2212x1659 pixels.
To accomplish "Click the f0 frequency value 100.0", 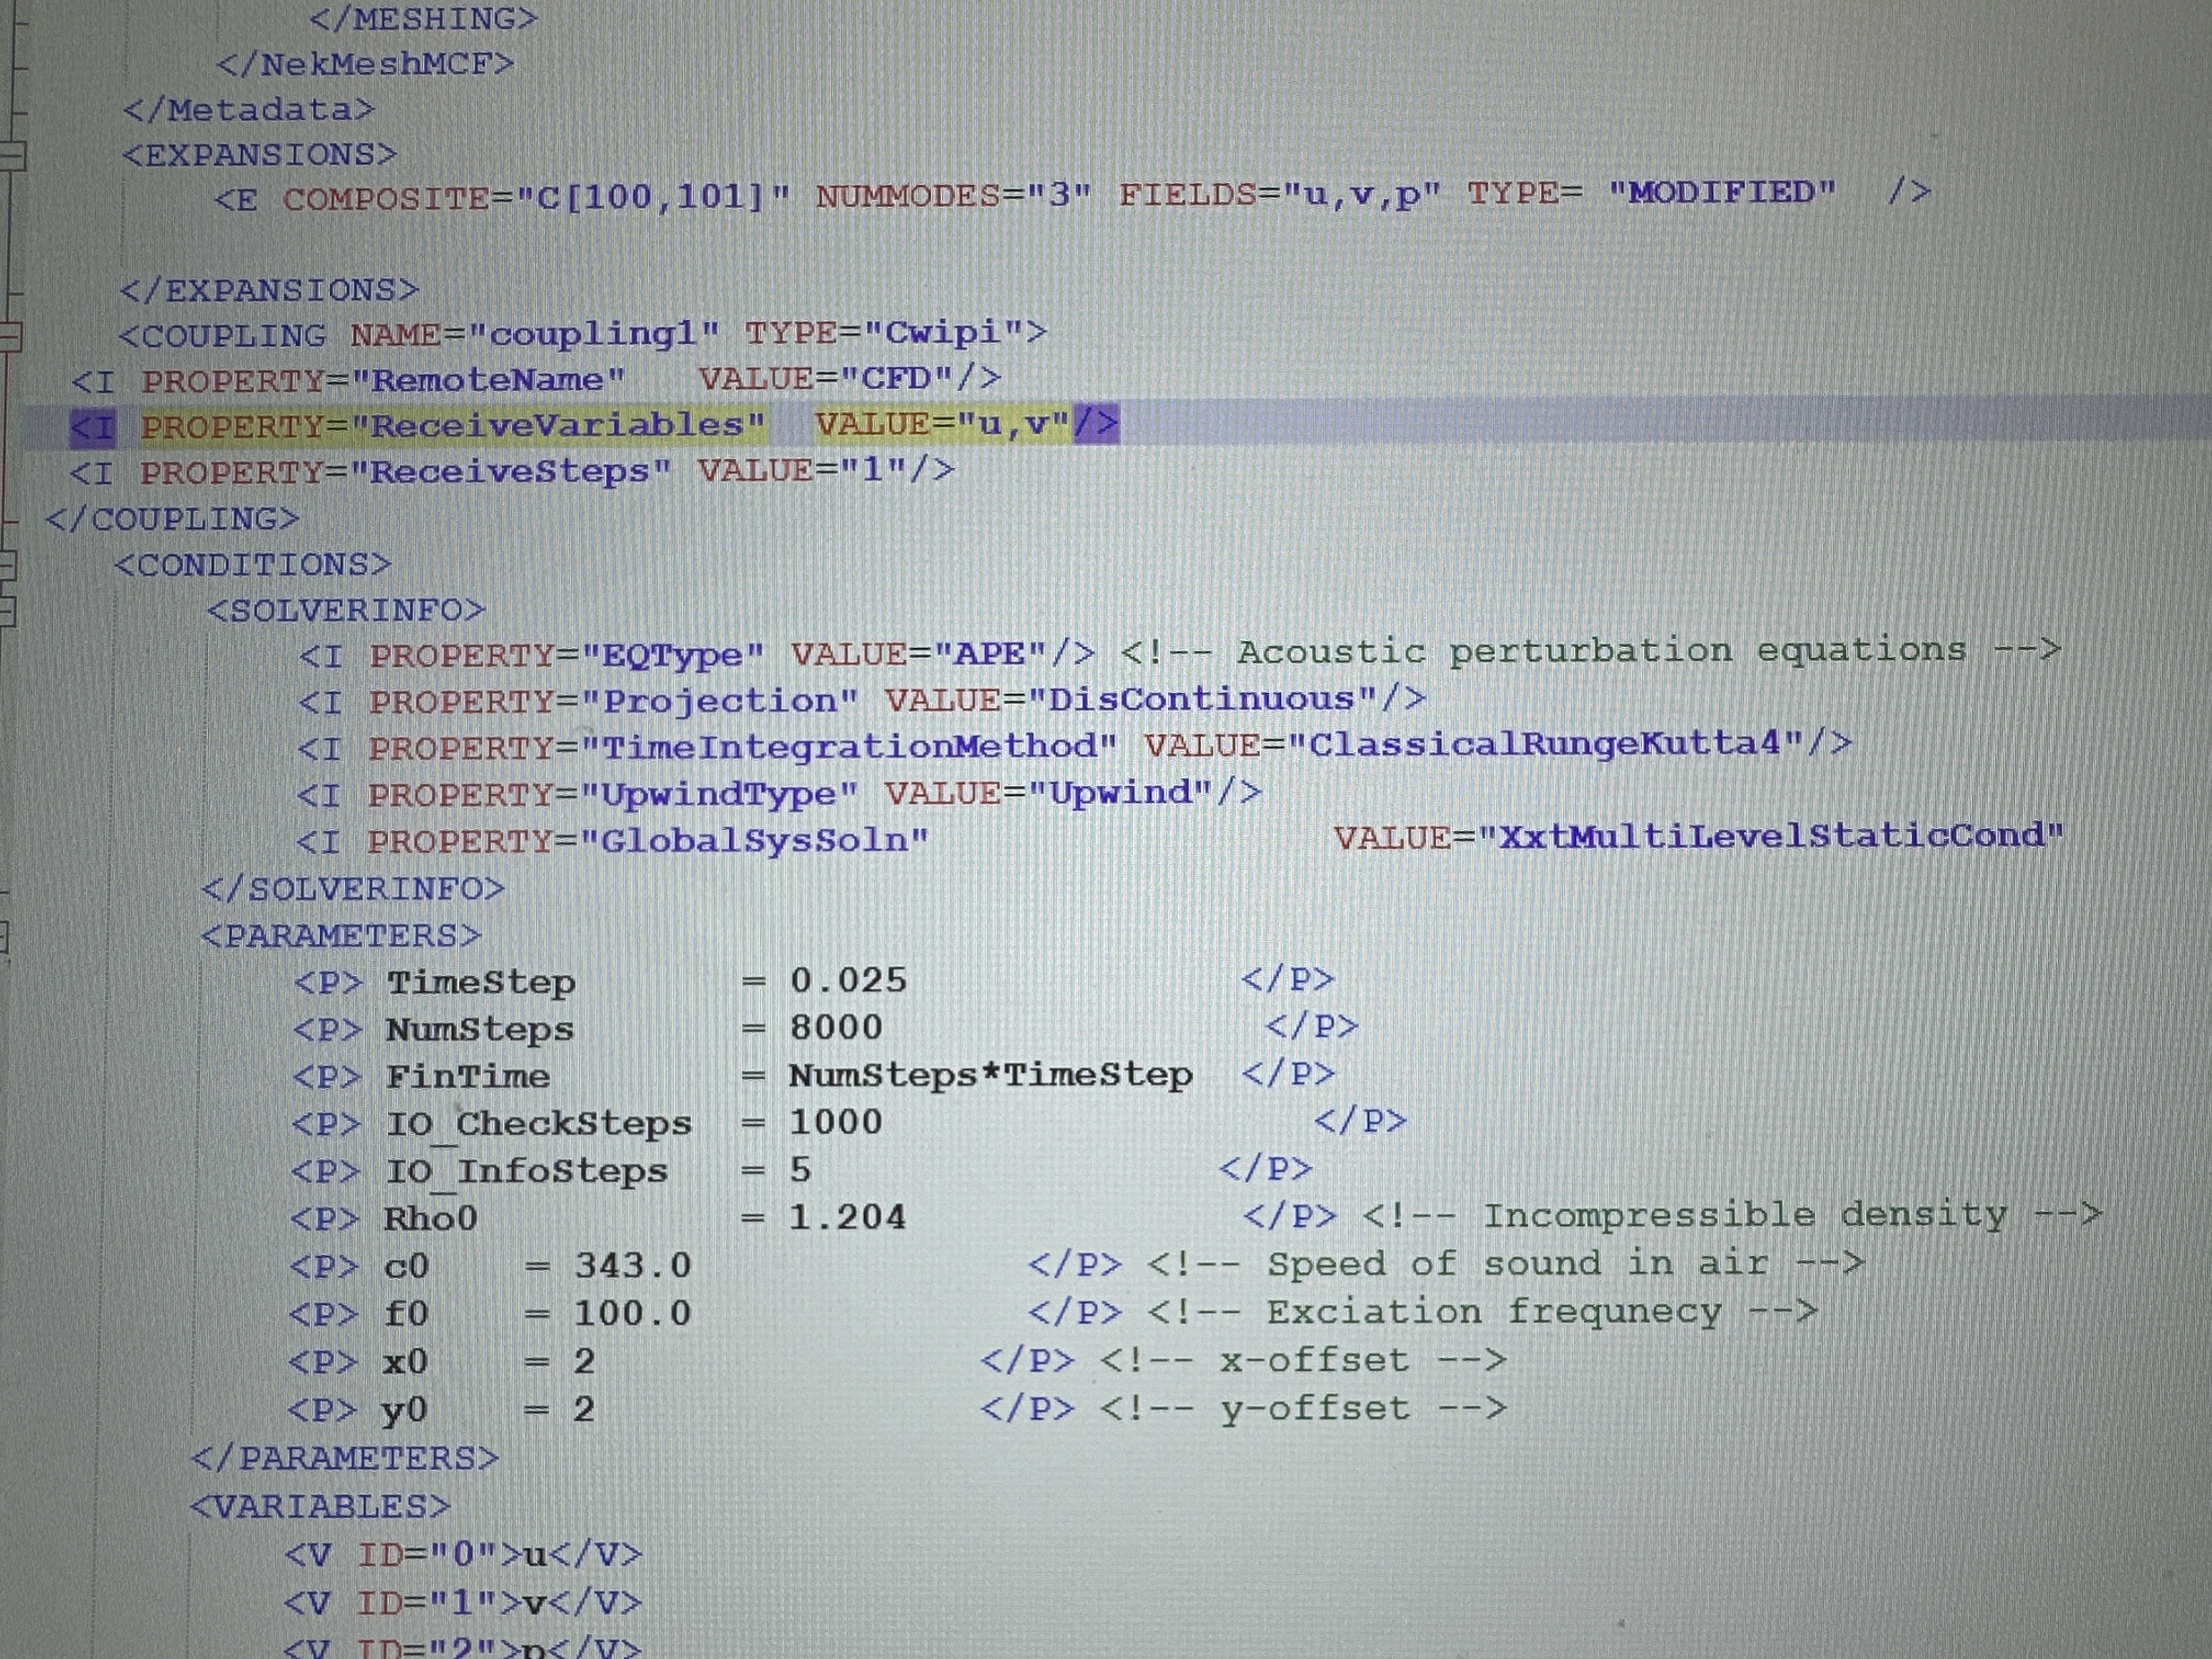I will [632, 1313].
